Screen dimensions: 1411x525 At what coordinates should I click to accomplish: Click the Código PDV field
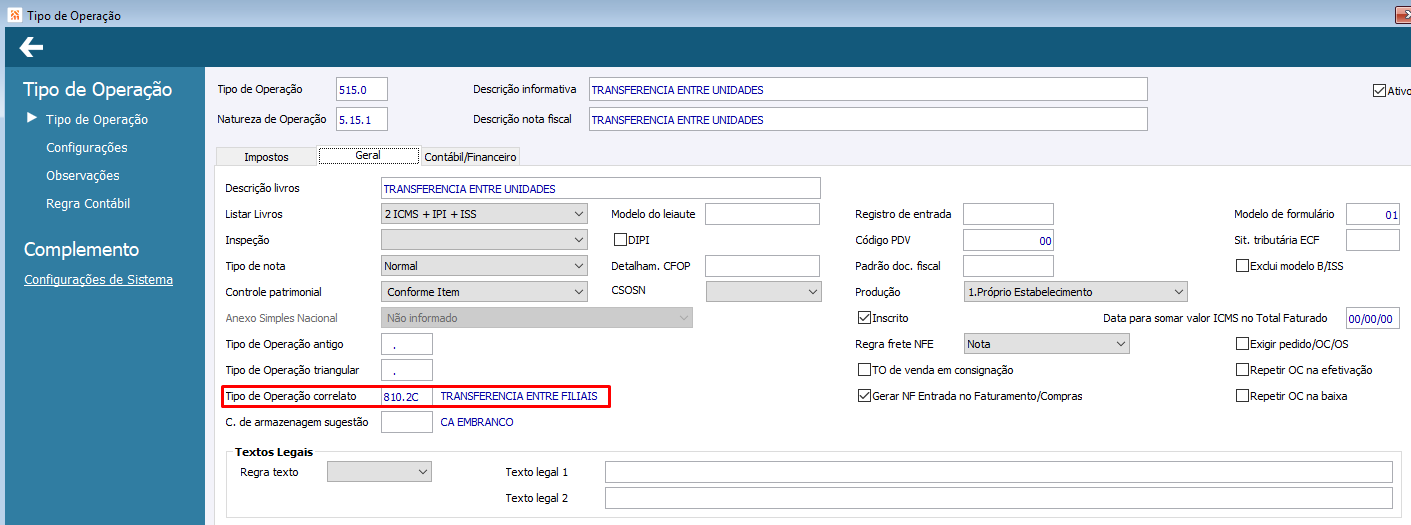pyautogui.click(x=1009, y=240)
